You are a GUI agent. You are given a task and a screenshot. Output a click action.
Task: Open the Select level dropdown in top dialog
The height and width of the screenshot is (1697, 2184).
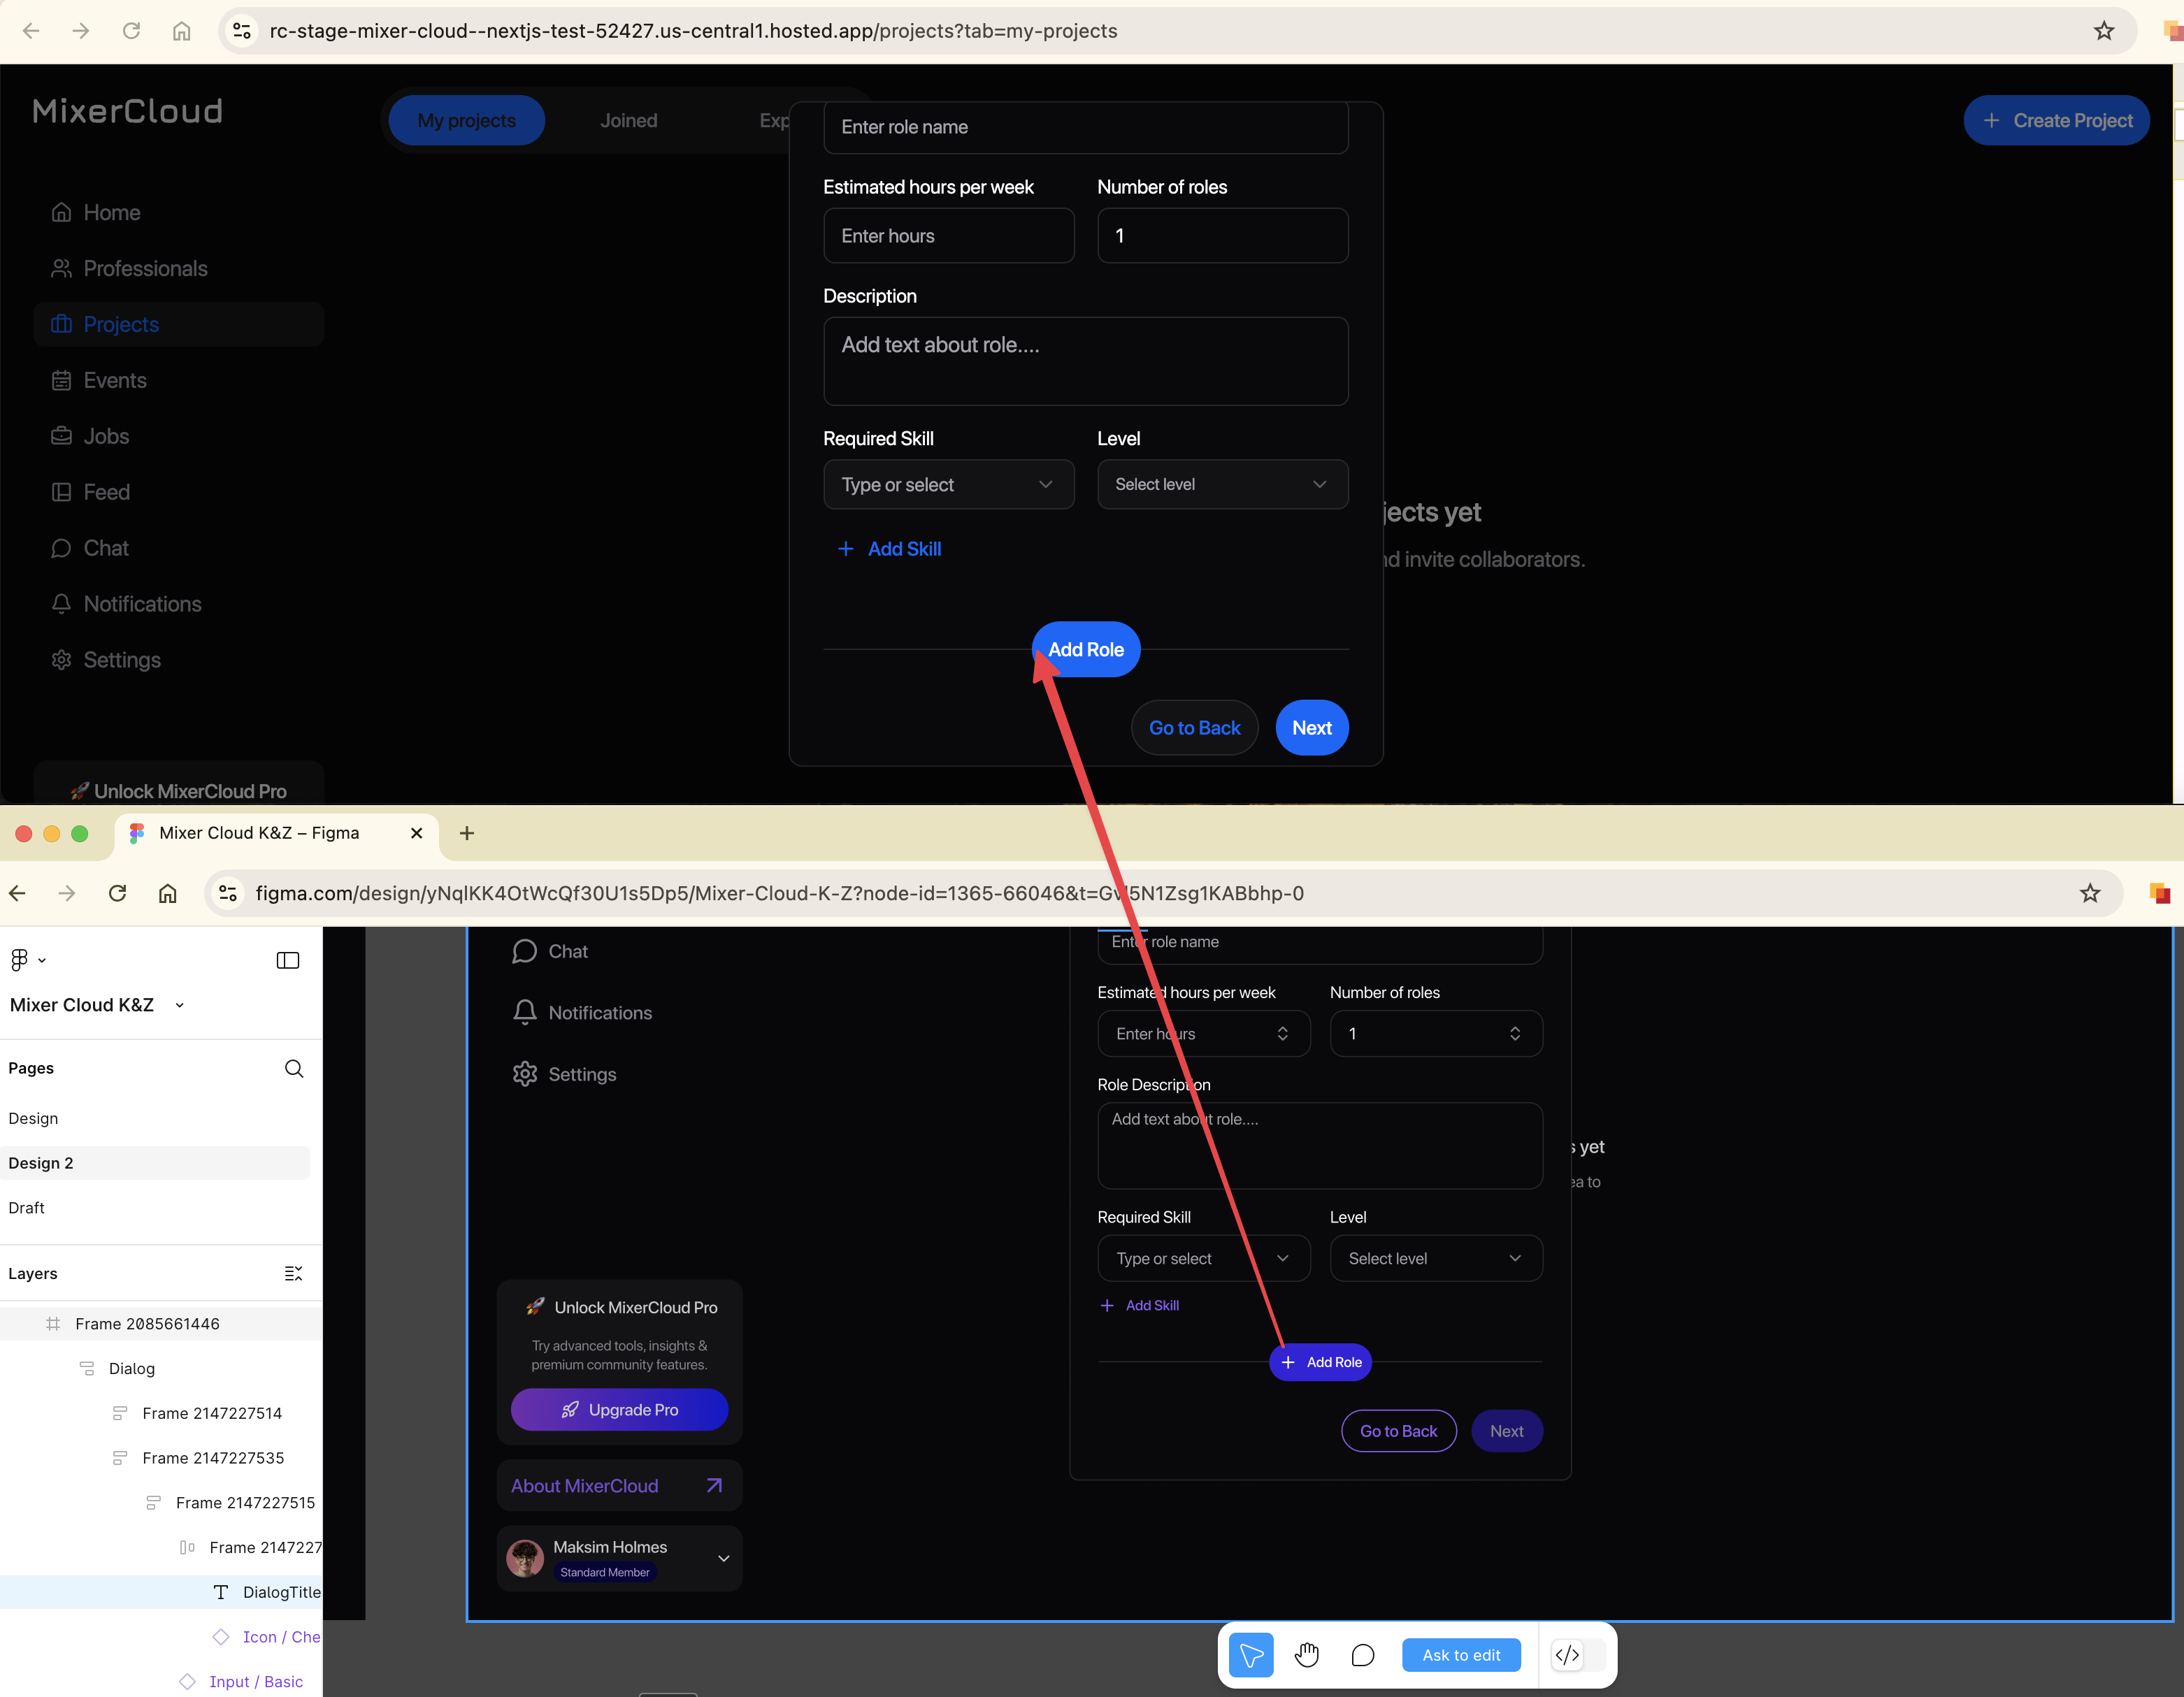point(1222,484)
